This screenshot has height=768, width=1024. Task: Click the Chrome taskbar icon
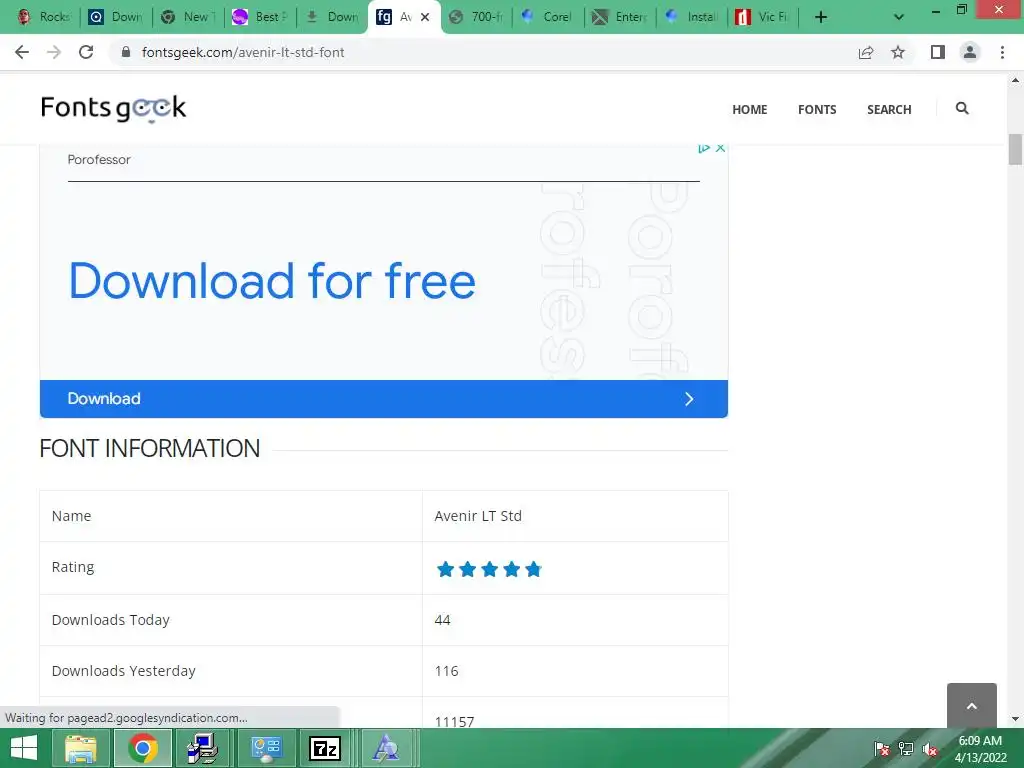coord(142,748)
